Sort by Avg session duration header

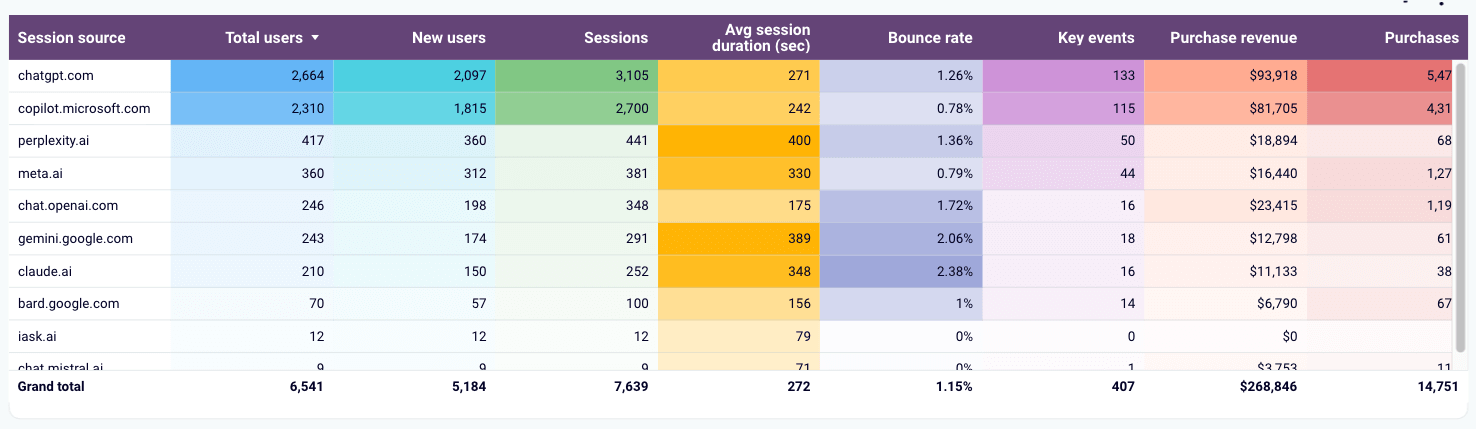pyautogui.click(x=768, y=38)
